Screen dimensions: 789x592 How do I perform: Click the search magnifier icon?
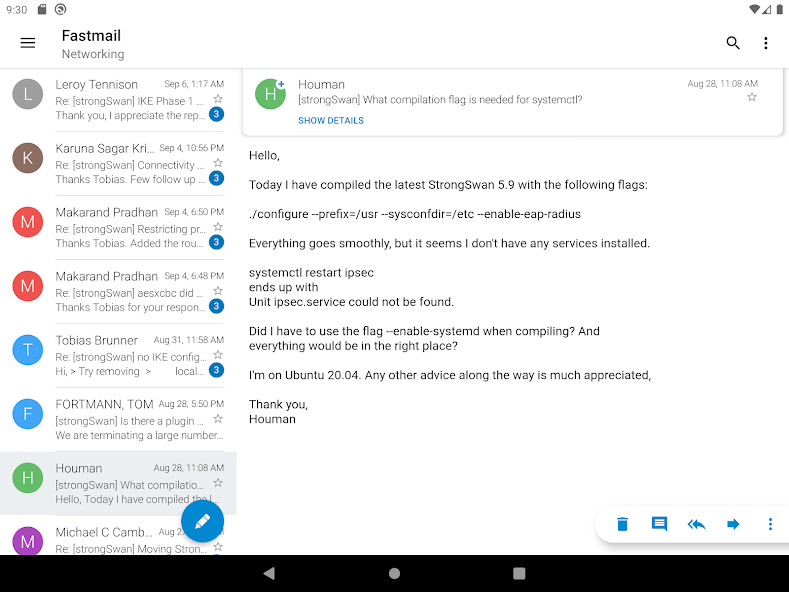tap(733, 43)
